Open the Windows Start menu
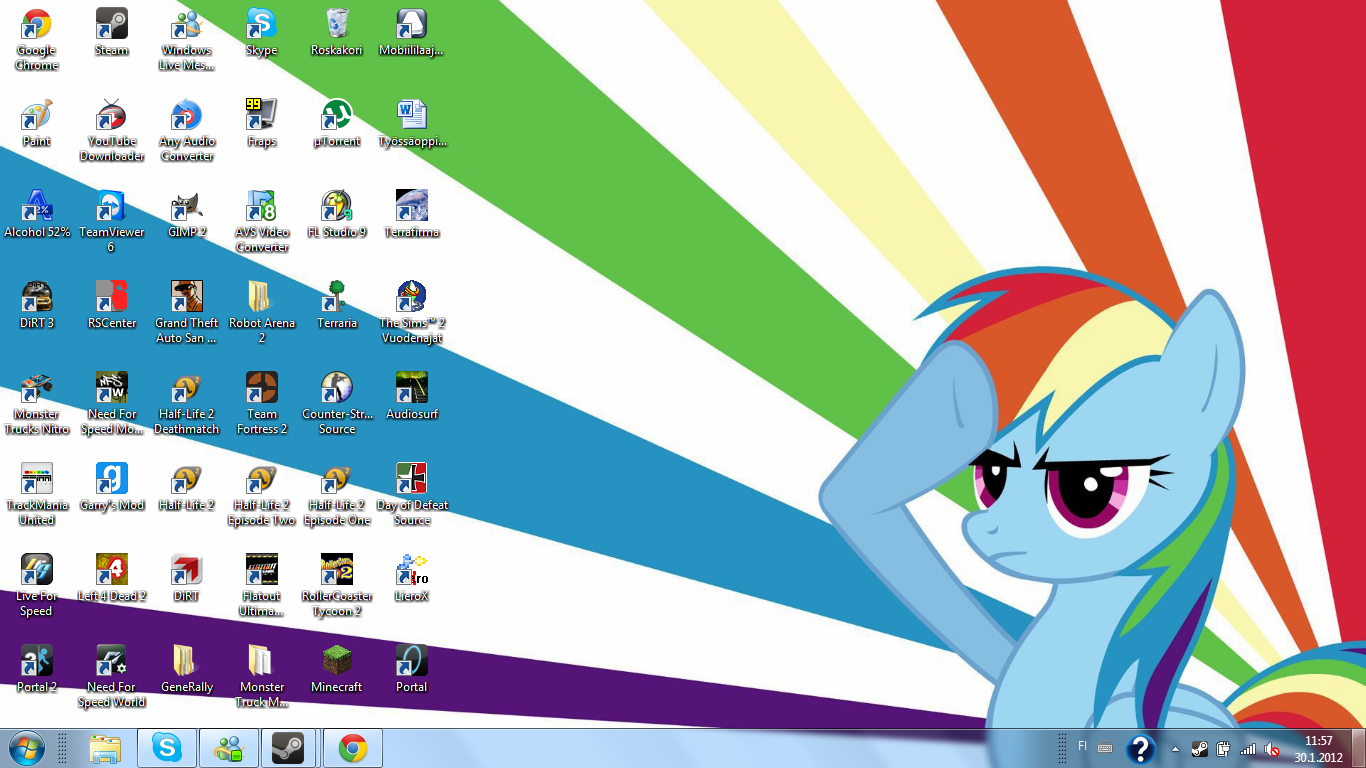This screenshot has height=768, width=1366. click(x=26, y=747)
